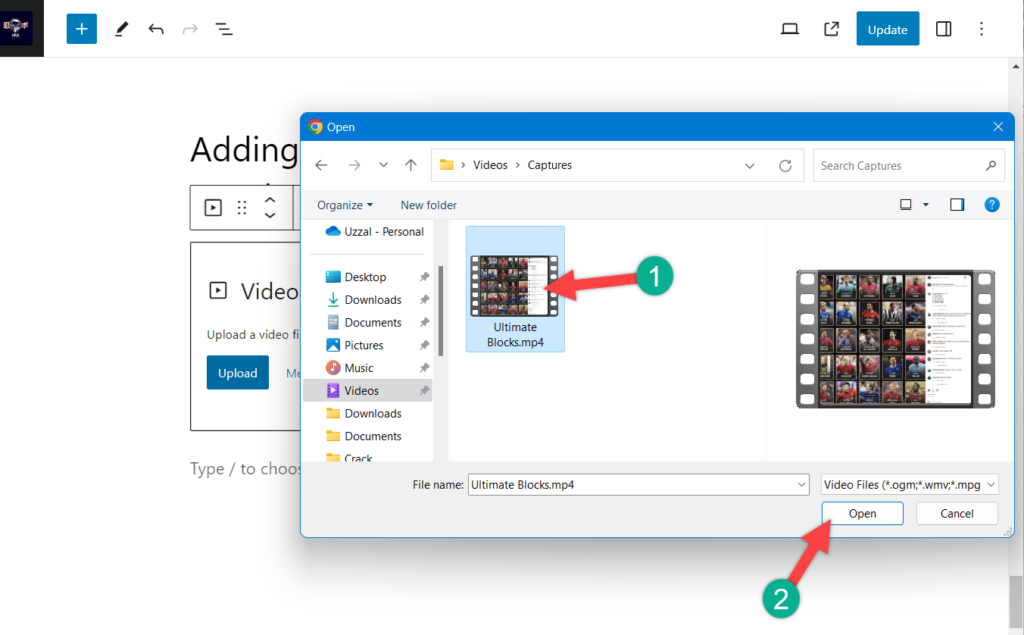Open the view post external link icon
The height and width of the screenshot is (635, 1024).
(x=831, y=29)
